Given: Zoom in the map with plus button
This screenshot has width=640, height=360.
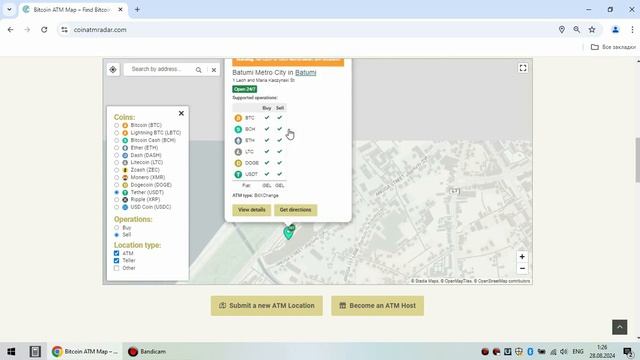Looking at the screenshot, I should tap(522, 257).
